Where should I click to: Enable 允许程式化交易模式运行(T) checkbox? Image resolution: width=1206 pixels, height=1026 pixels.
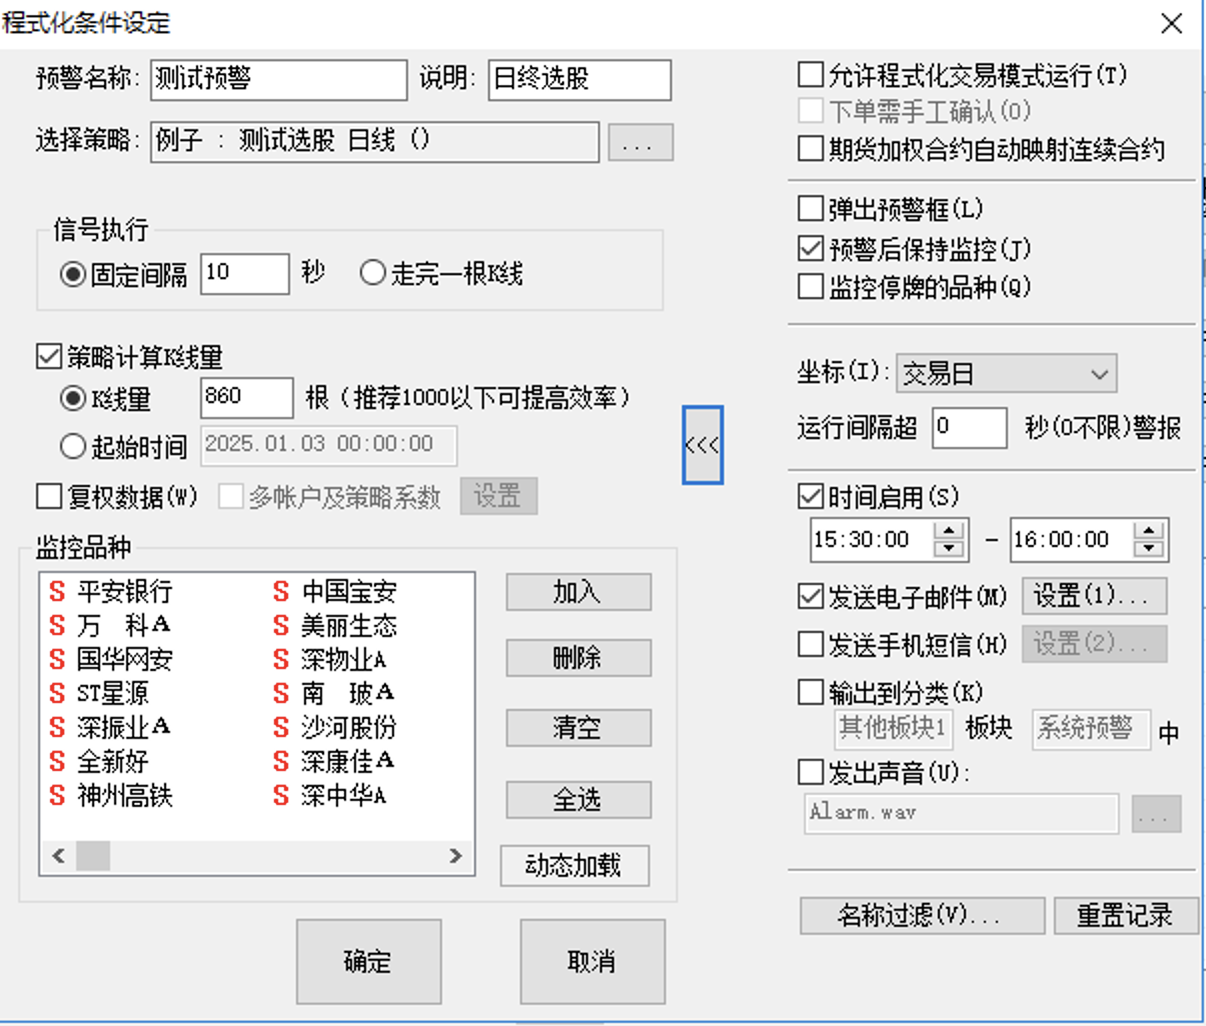click(x=811, y=75)
